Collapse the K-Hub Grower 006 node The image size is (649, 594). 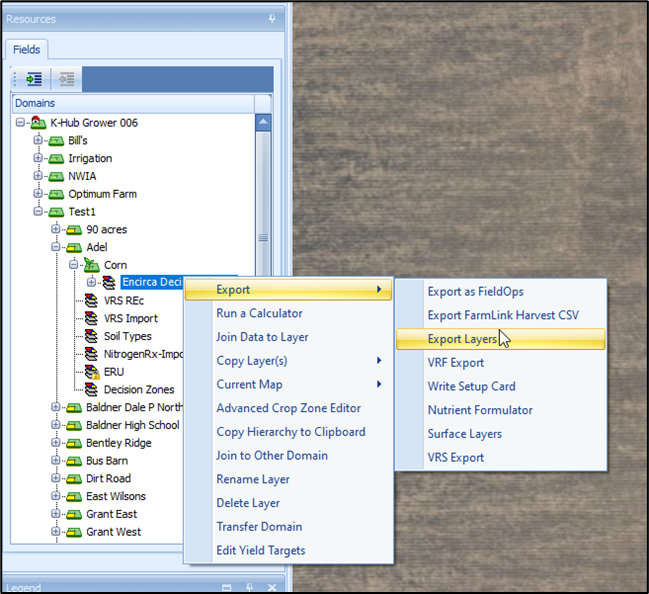pyautogui.click(x=20, y=122)
